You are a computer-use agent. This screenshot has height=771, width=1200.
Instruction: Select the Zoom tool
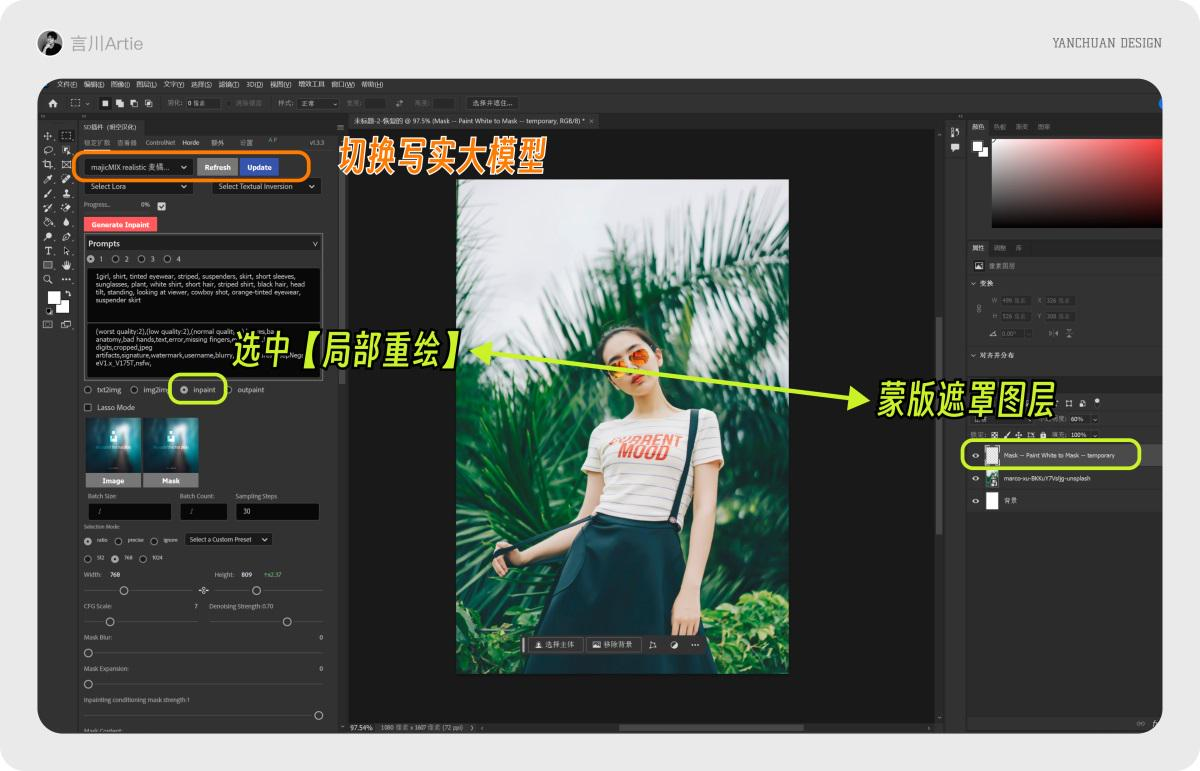[48, 278]
